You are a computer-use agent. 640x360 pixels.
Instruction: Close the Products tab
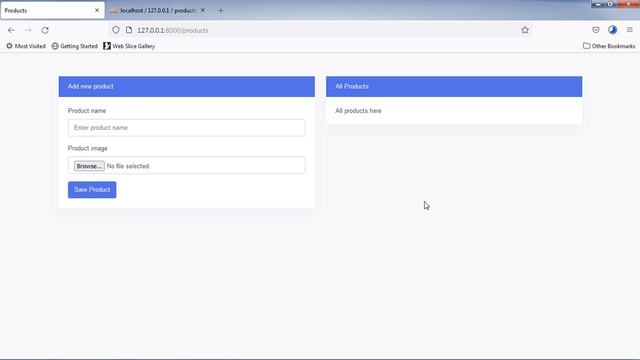tap(97, 10)
